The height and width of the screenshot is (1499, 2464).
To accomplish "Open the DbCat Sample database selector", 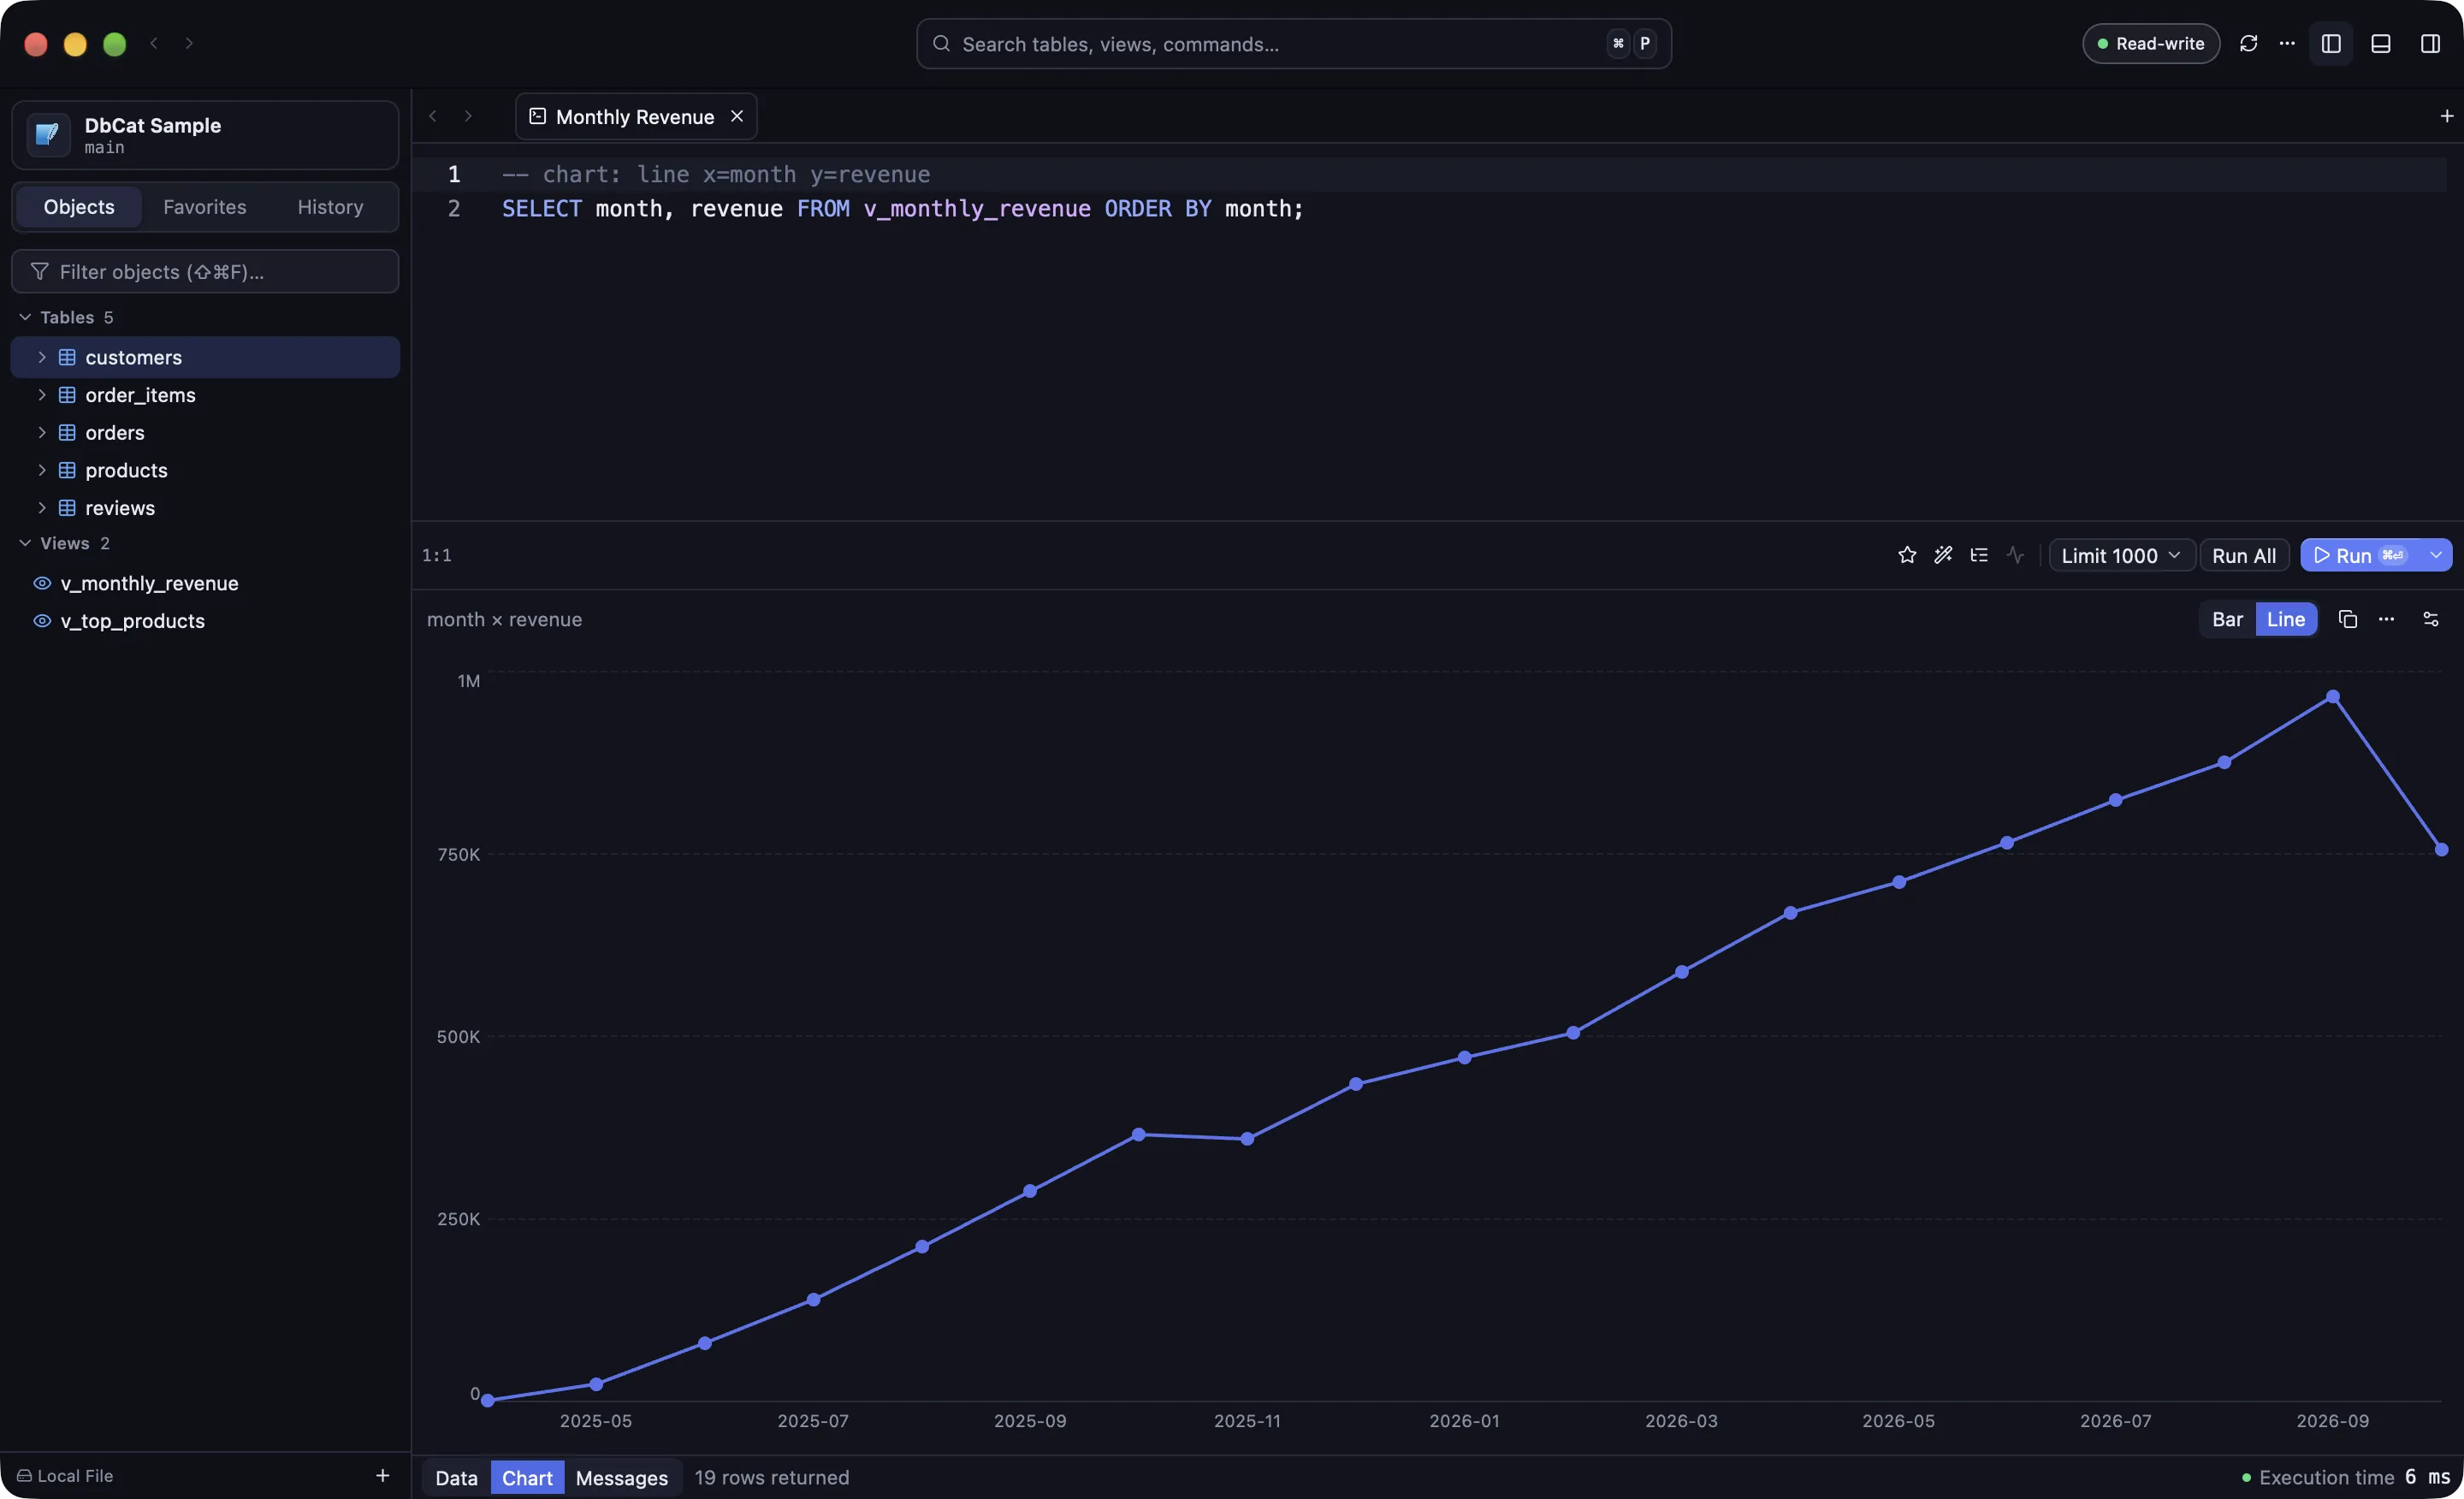I will pos(205,135).
